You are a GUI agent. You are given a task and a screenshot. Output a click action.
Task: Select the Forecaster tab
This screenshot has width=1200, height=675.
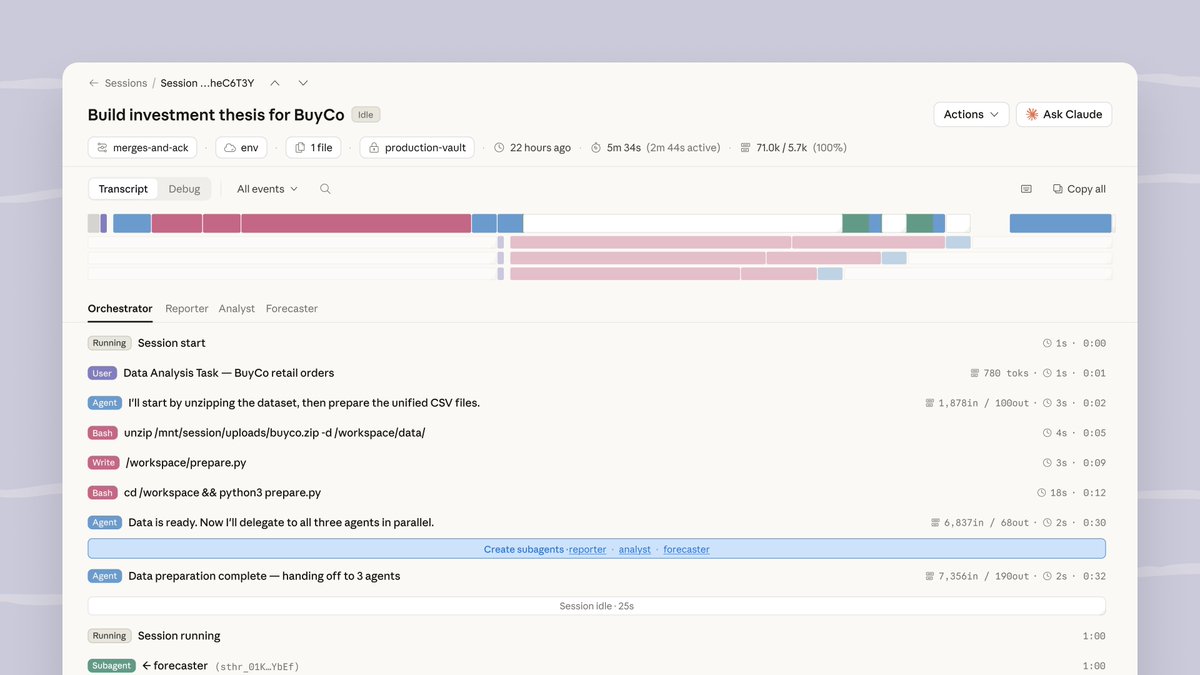click(291, 308)
